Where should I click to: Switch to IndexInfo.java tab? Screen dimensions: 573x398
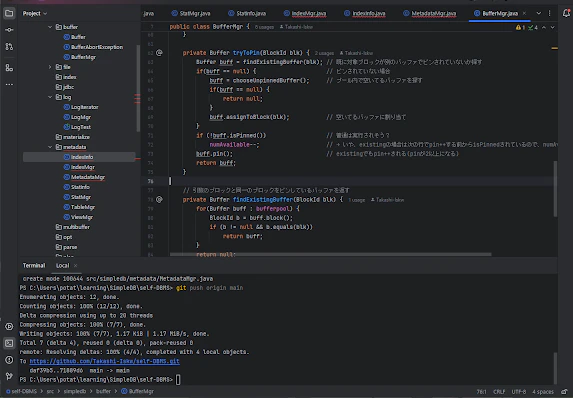pos(365,14)
